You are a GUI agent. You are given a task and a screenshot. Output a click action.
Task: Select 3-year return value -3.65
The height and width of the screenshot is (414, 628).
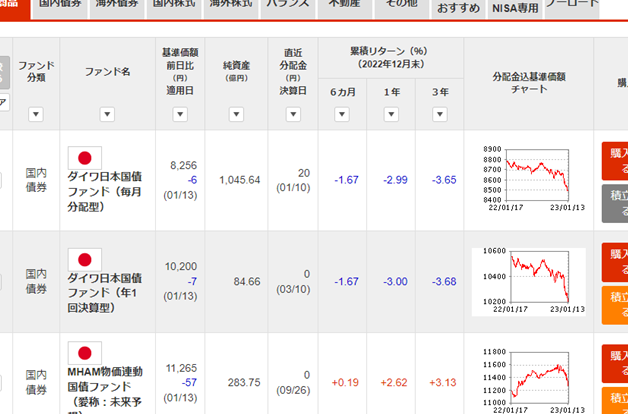pos(444,180)
